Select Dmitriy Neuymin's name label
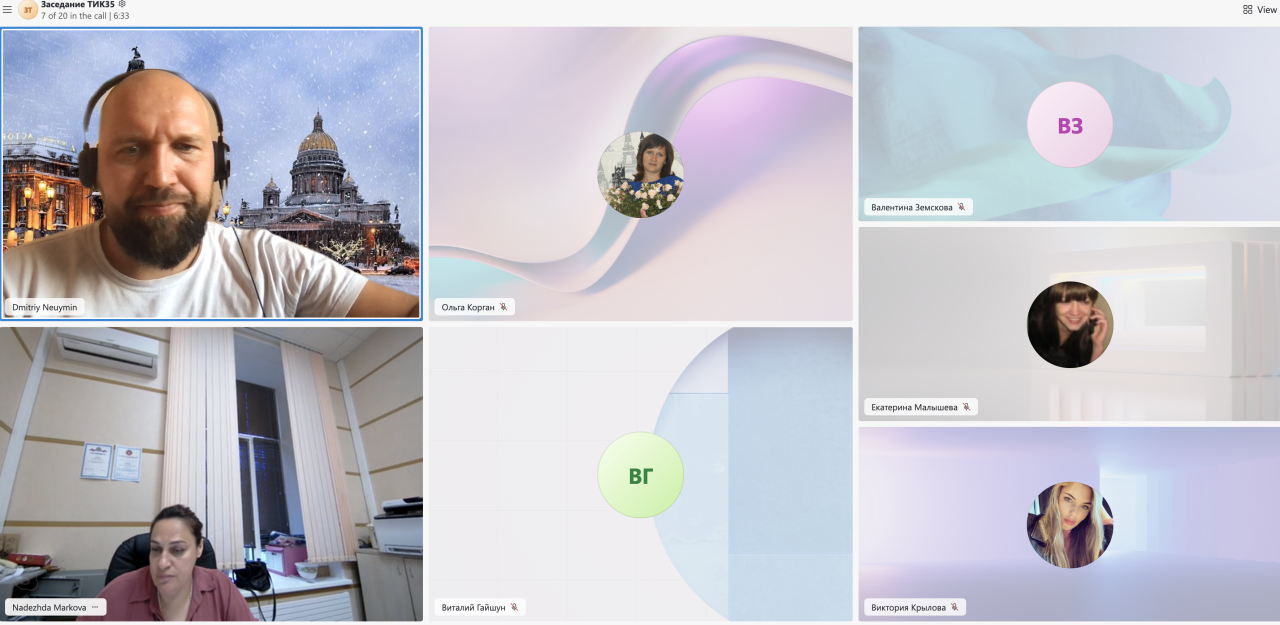 44,307
